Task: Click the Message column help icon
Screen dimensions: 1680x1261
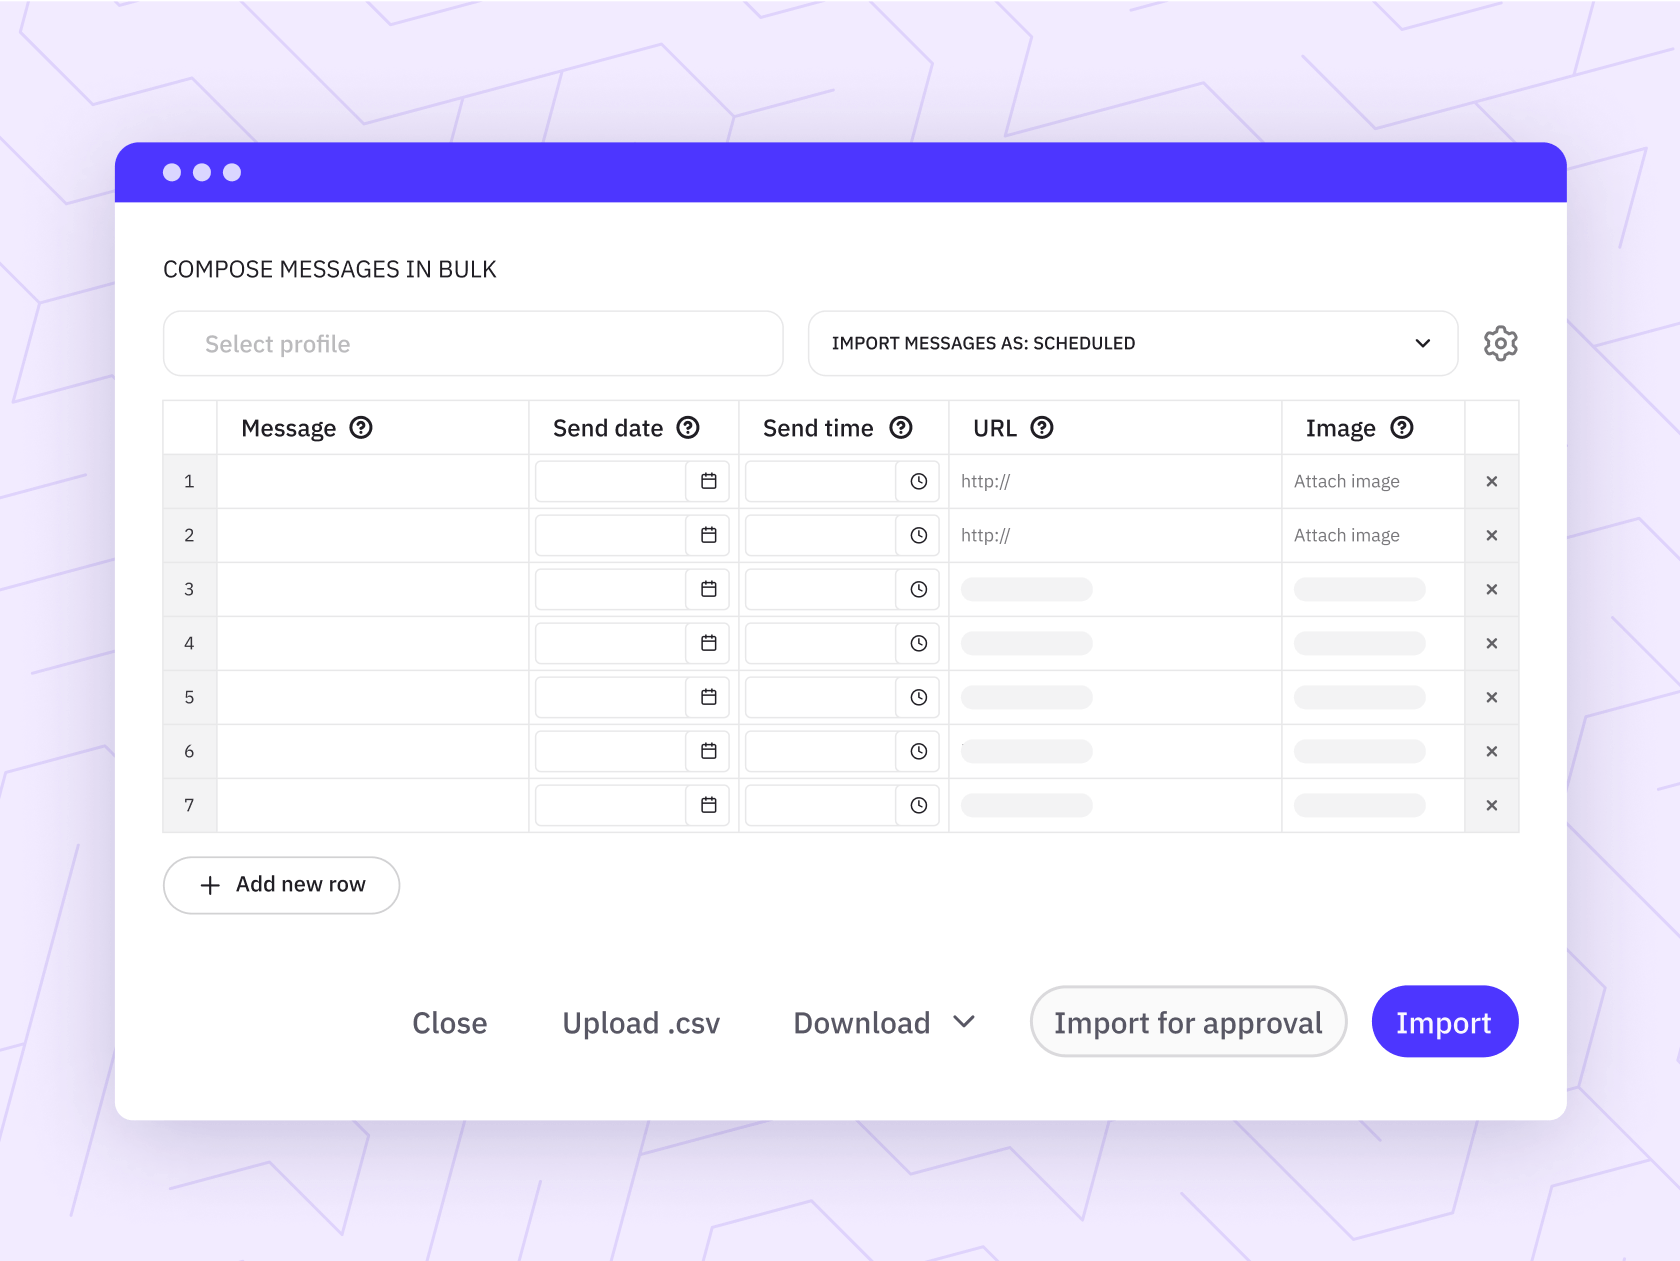Action: pos(361,427)
